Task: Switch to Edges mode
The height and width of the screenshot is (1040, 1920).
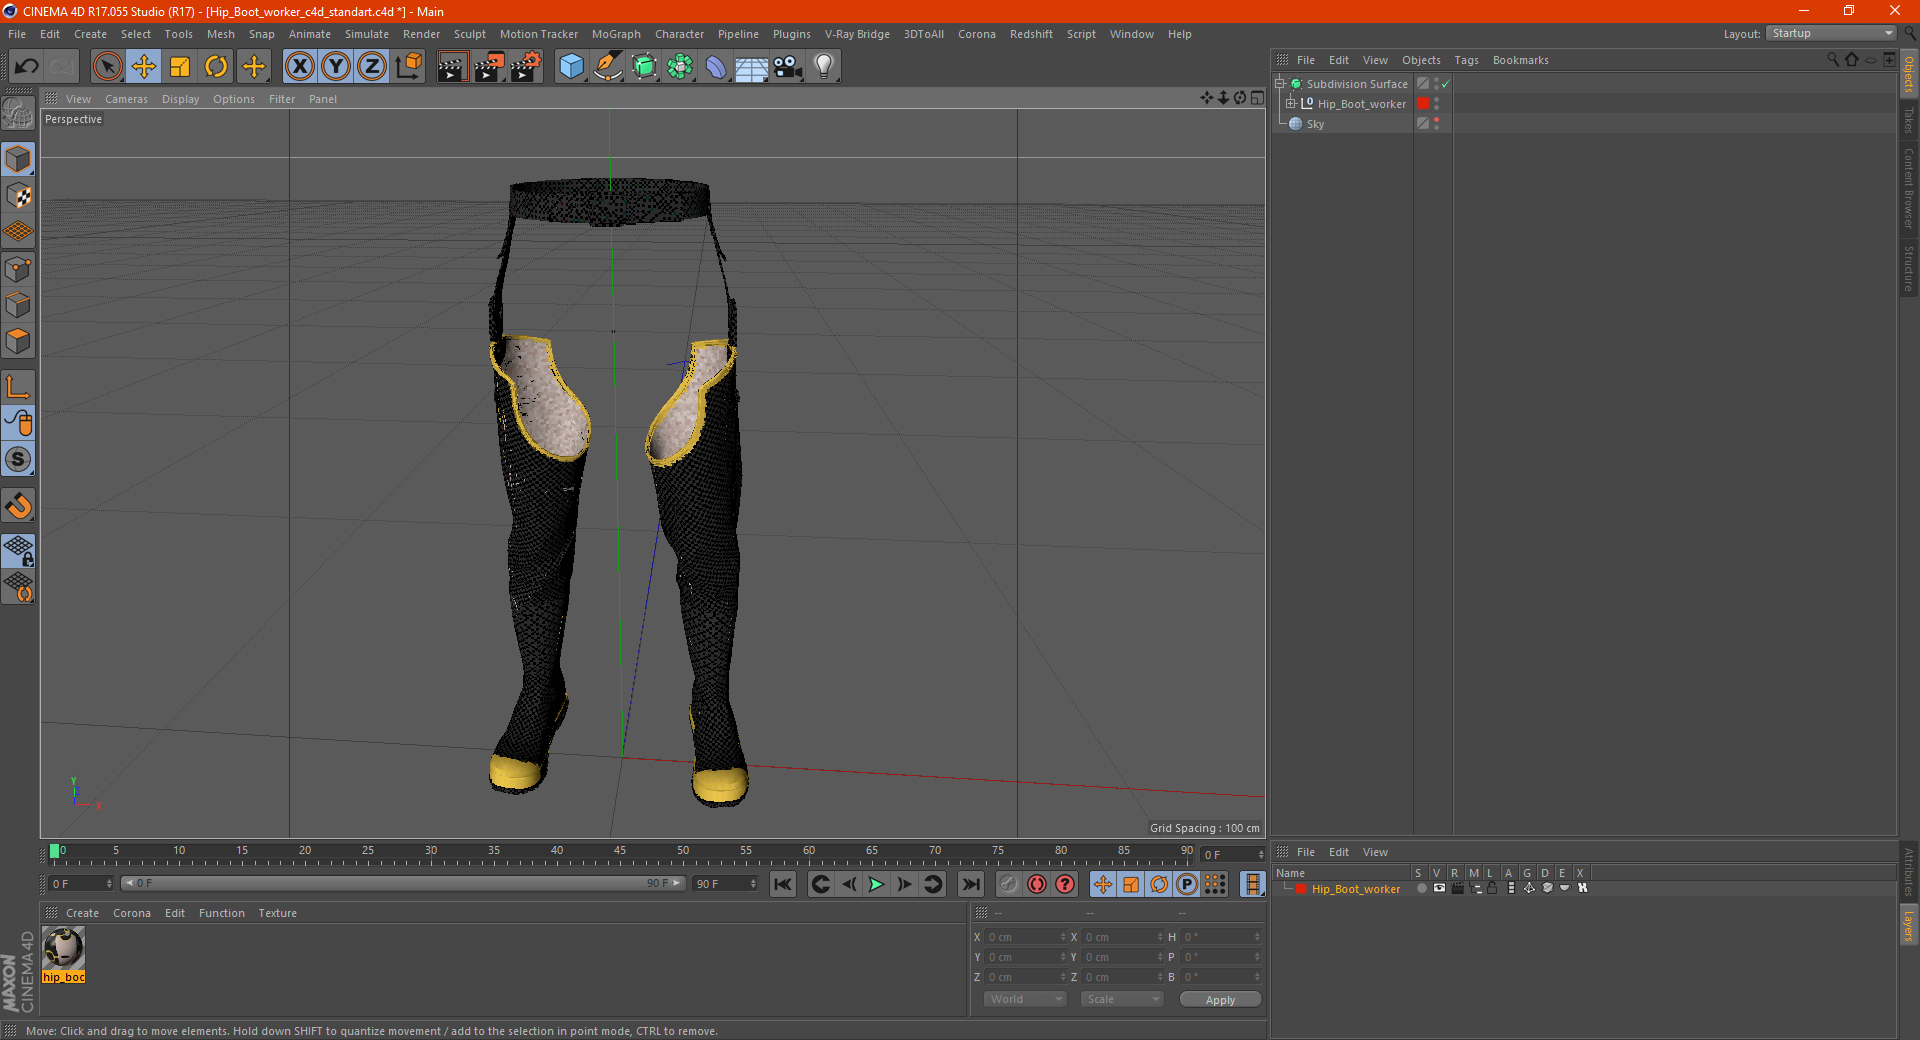Action: (18, 305)
